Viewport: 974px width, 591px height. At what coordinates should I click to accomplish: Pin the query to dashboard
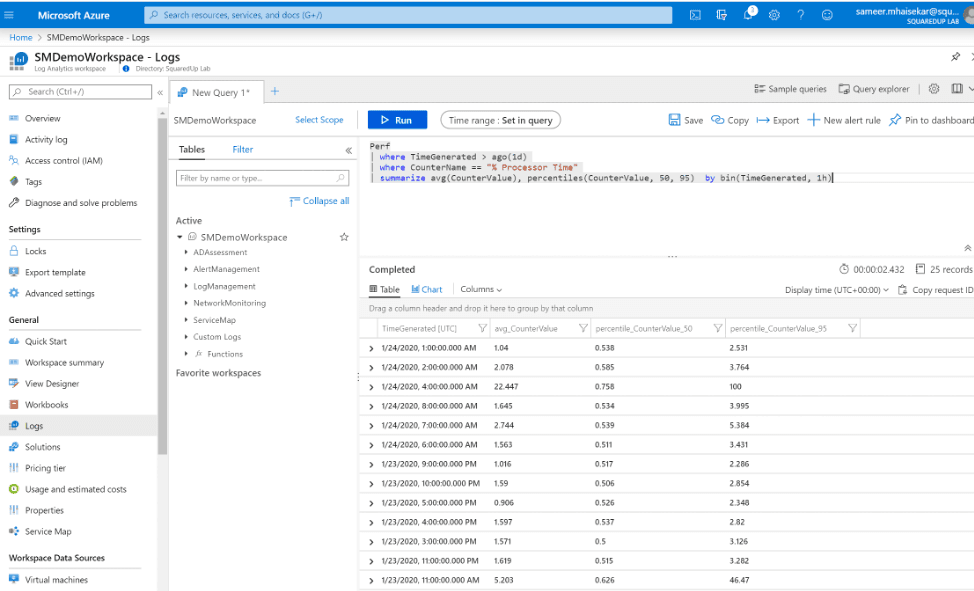(931, 120)
